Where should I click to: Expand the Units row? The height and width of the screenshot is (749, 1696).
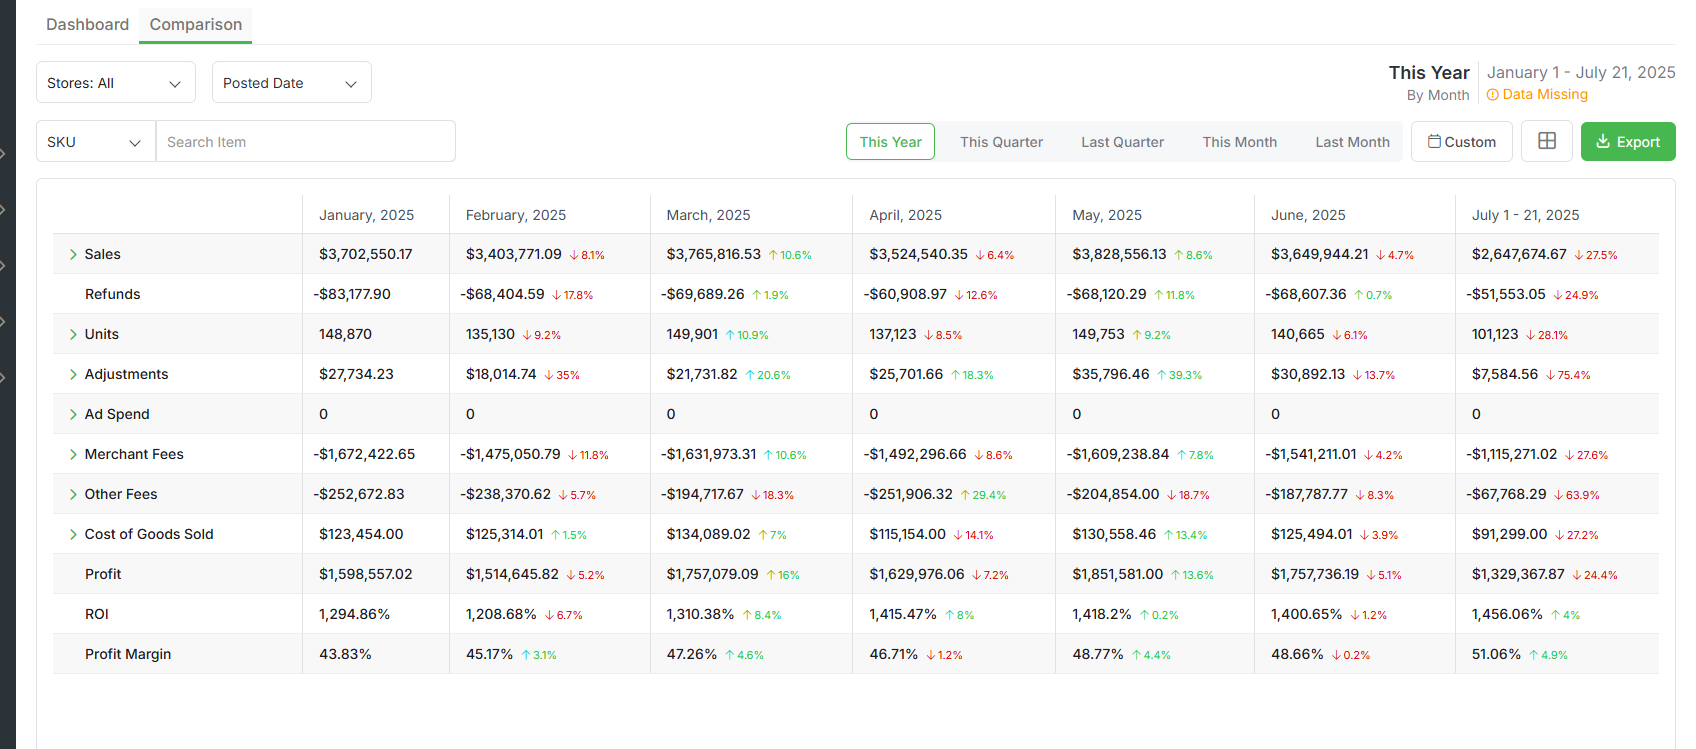pyautogui.click(x=73, y=335)
